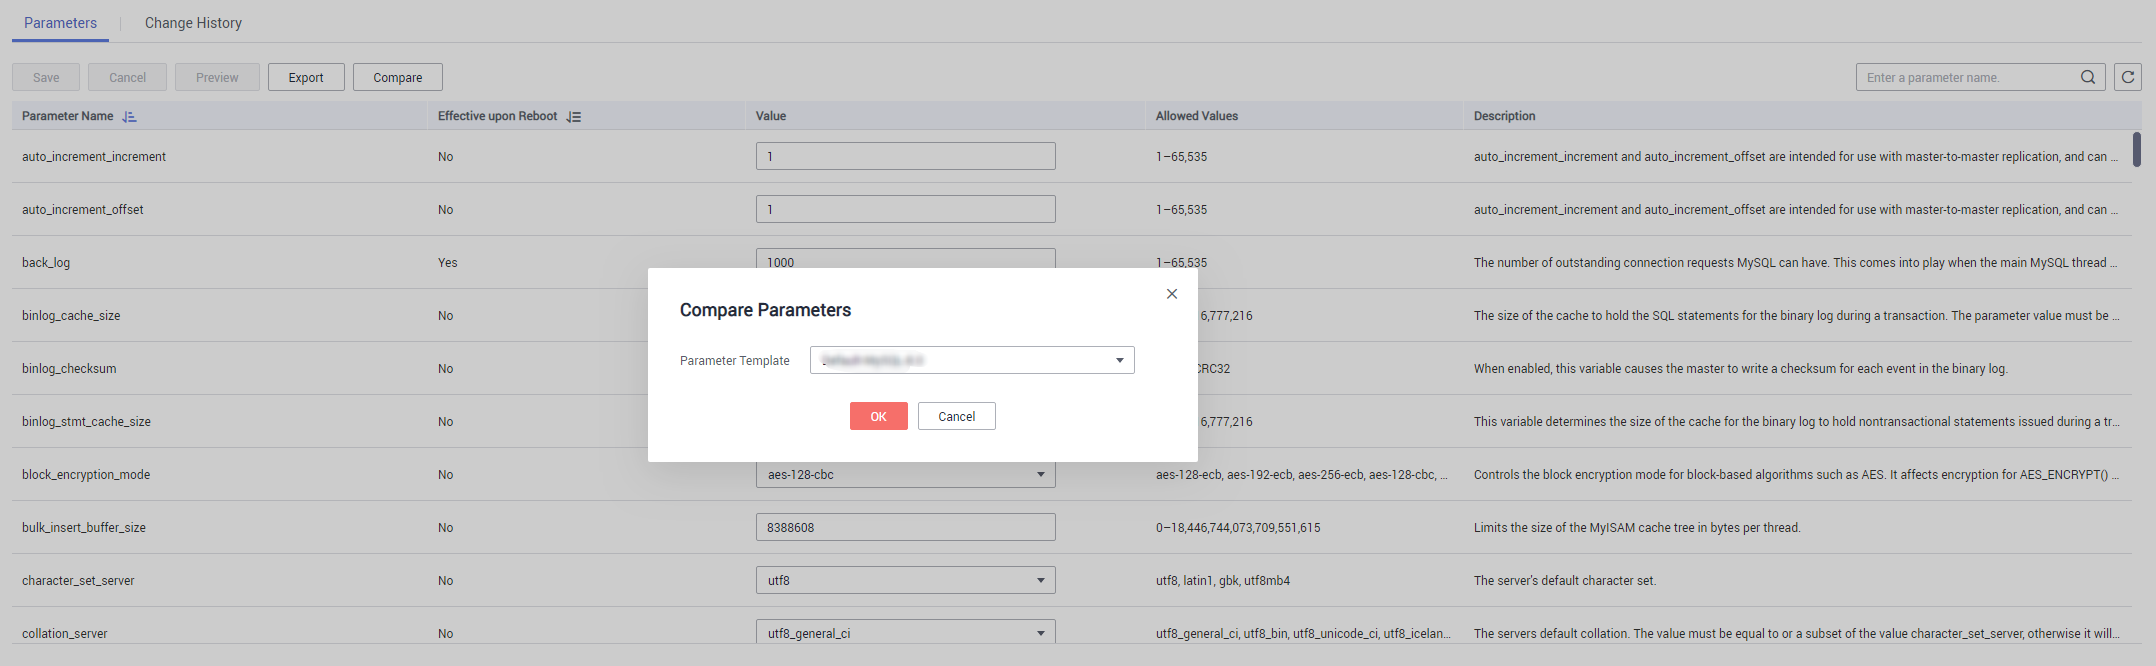The image size is (2156, 666).
Task: Click the Allowed Values column header
Action: 1197,116
